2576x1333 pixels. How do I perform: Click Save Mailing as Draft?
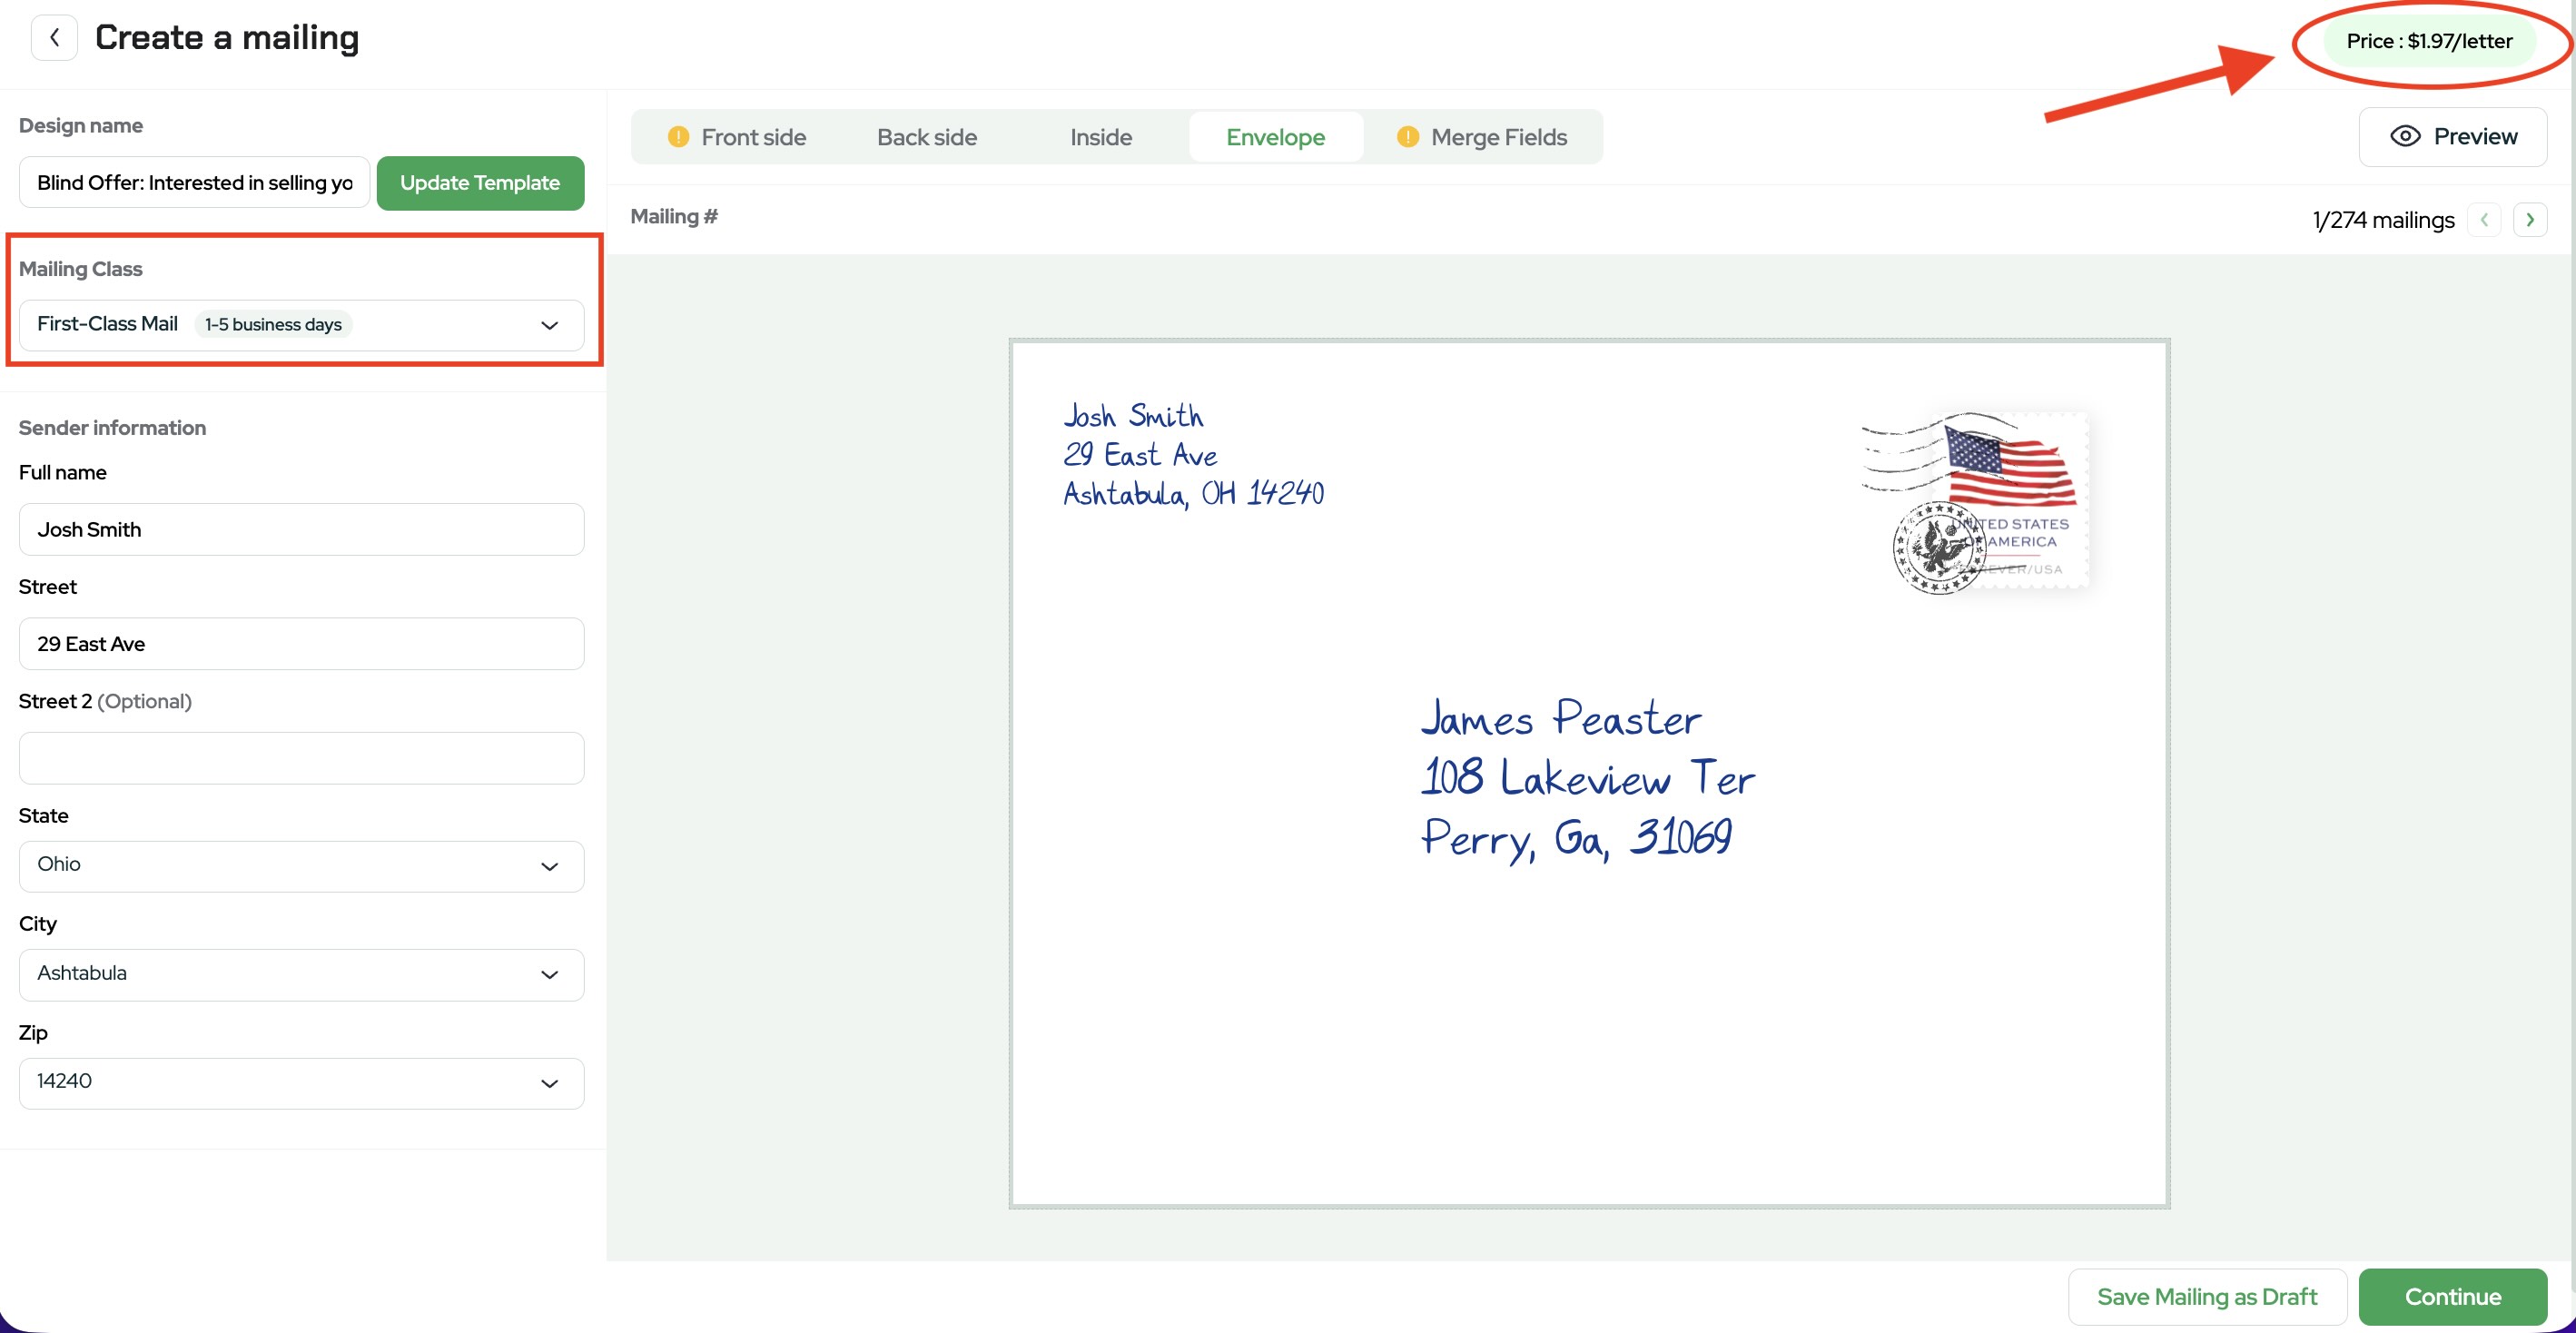(2206, 1296)
